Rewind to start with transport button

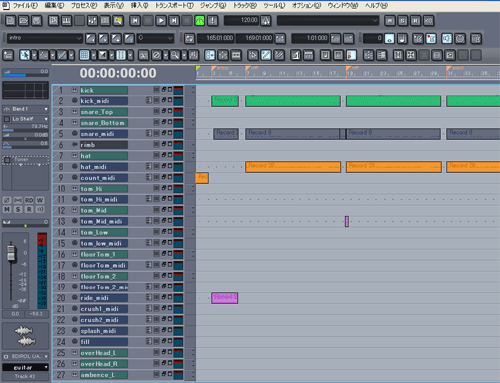pos(135,21)
